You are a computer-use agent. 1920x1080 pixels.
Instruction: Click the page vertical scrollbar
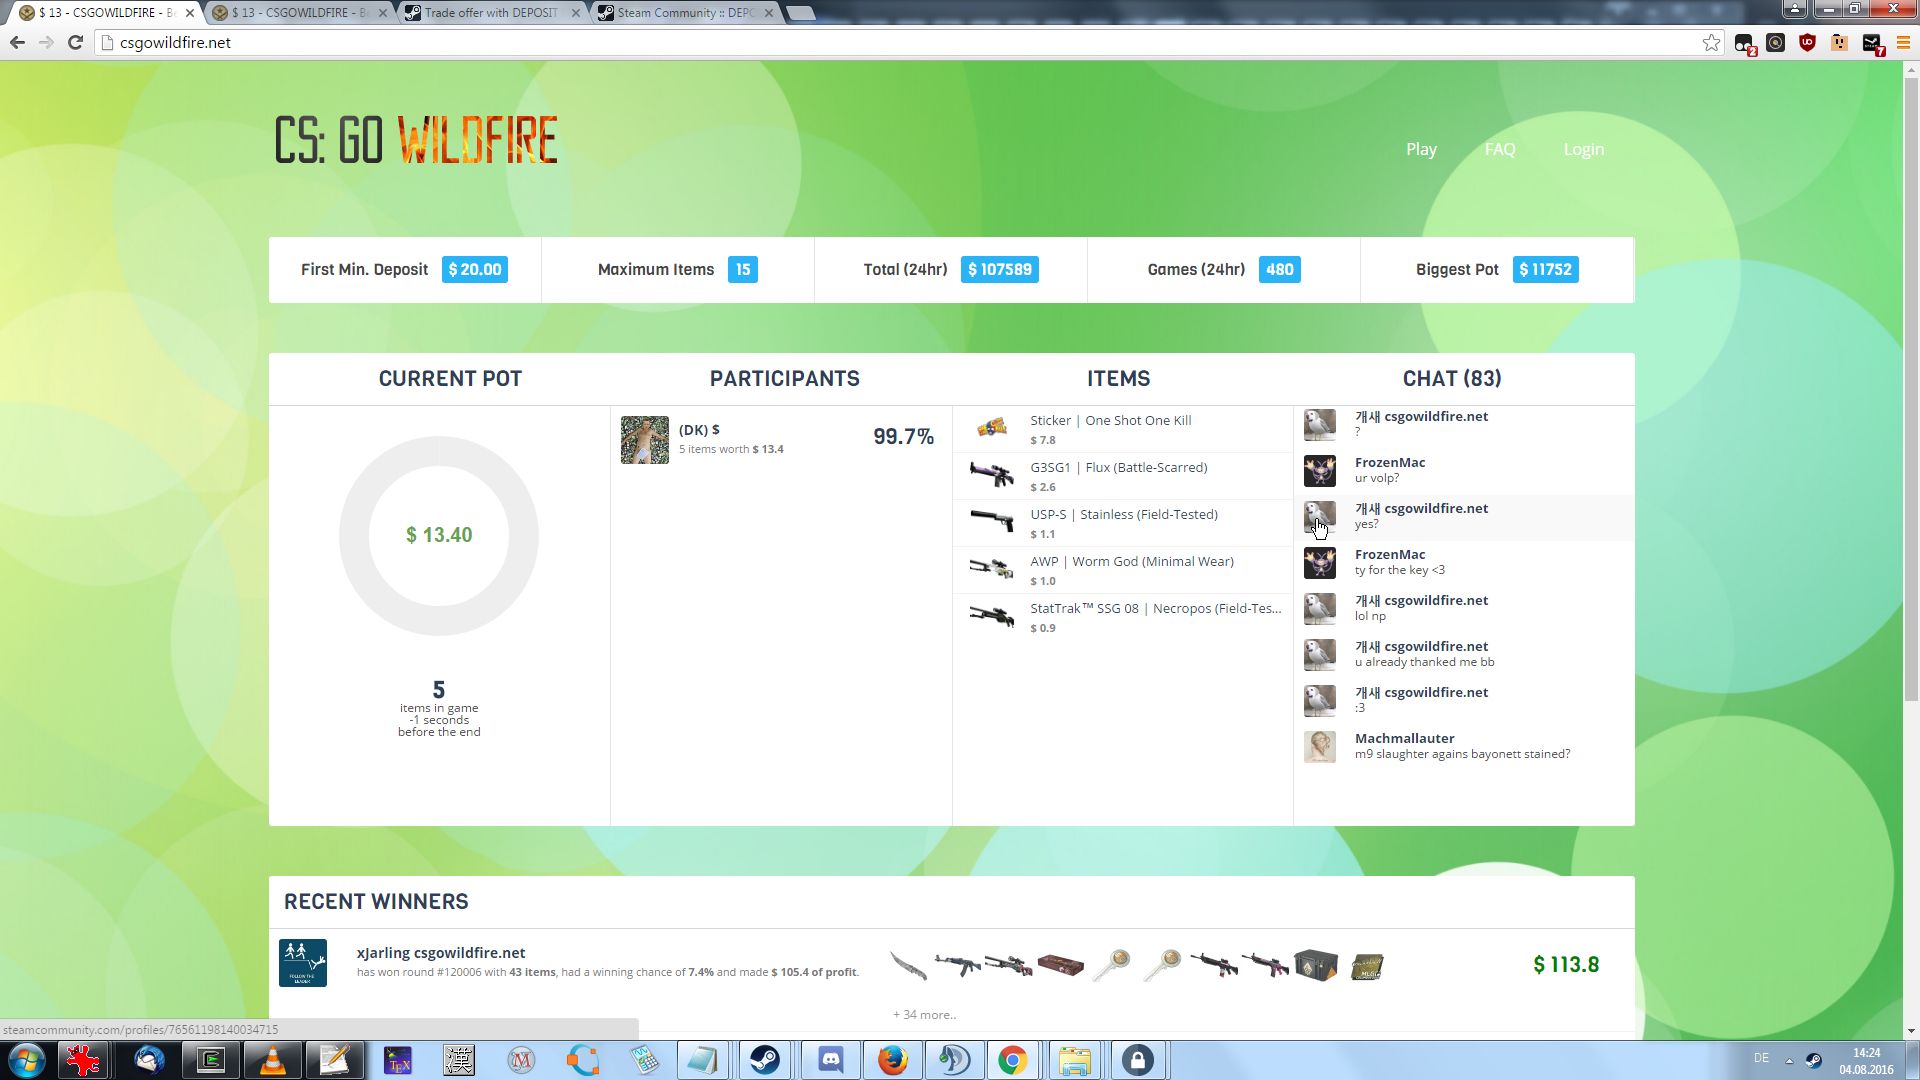pyautogui.click(x=1911, y=400)
